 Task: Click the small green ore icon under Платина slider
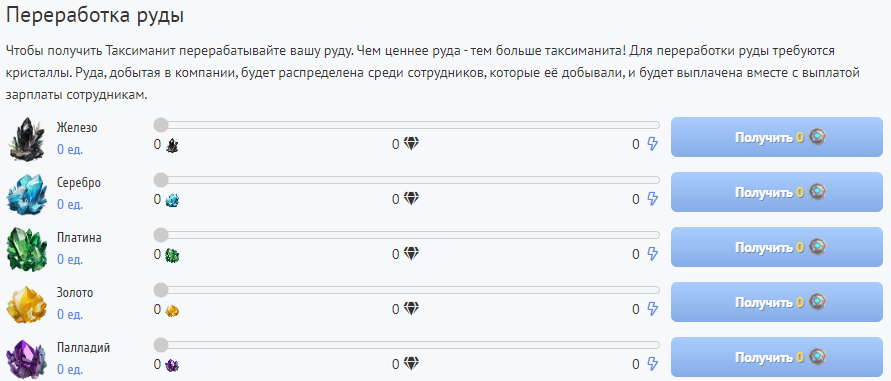(x=172, y=255)
